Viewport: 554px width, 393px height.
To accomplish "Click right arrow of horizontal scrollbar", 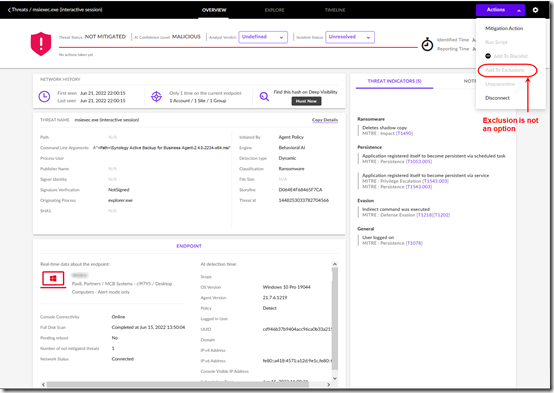I will point(329,384).
